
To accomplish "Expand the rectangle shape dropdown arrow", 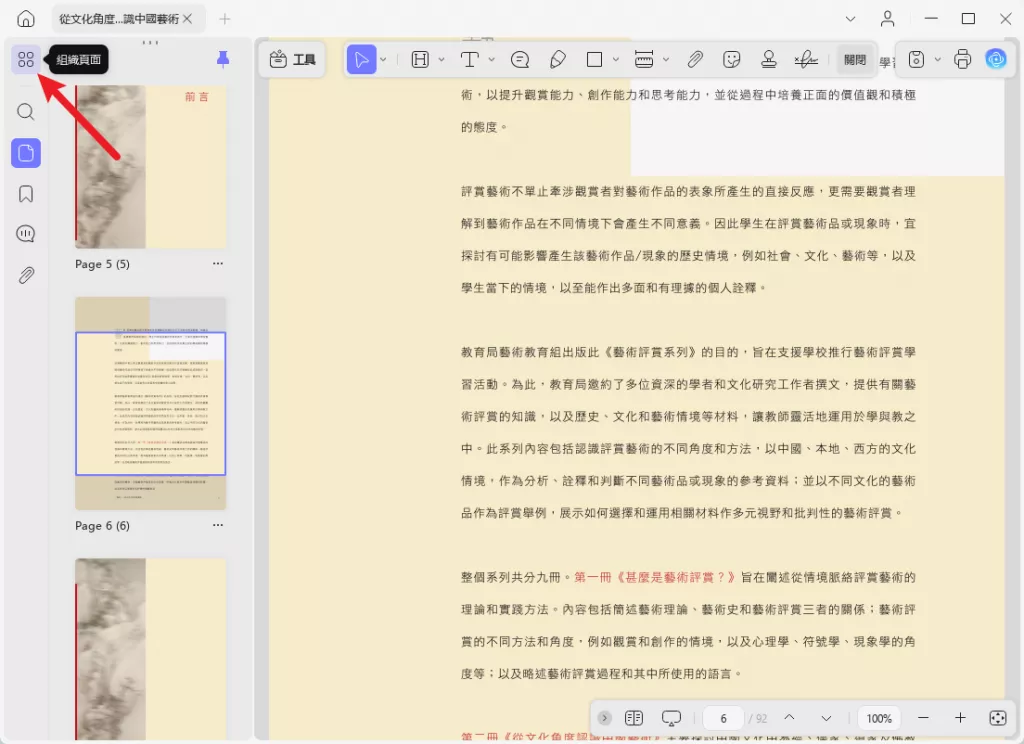I will tap(616, 60).
